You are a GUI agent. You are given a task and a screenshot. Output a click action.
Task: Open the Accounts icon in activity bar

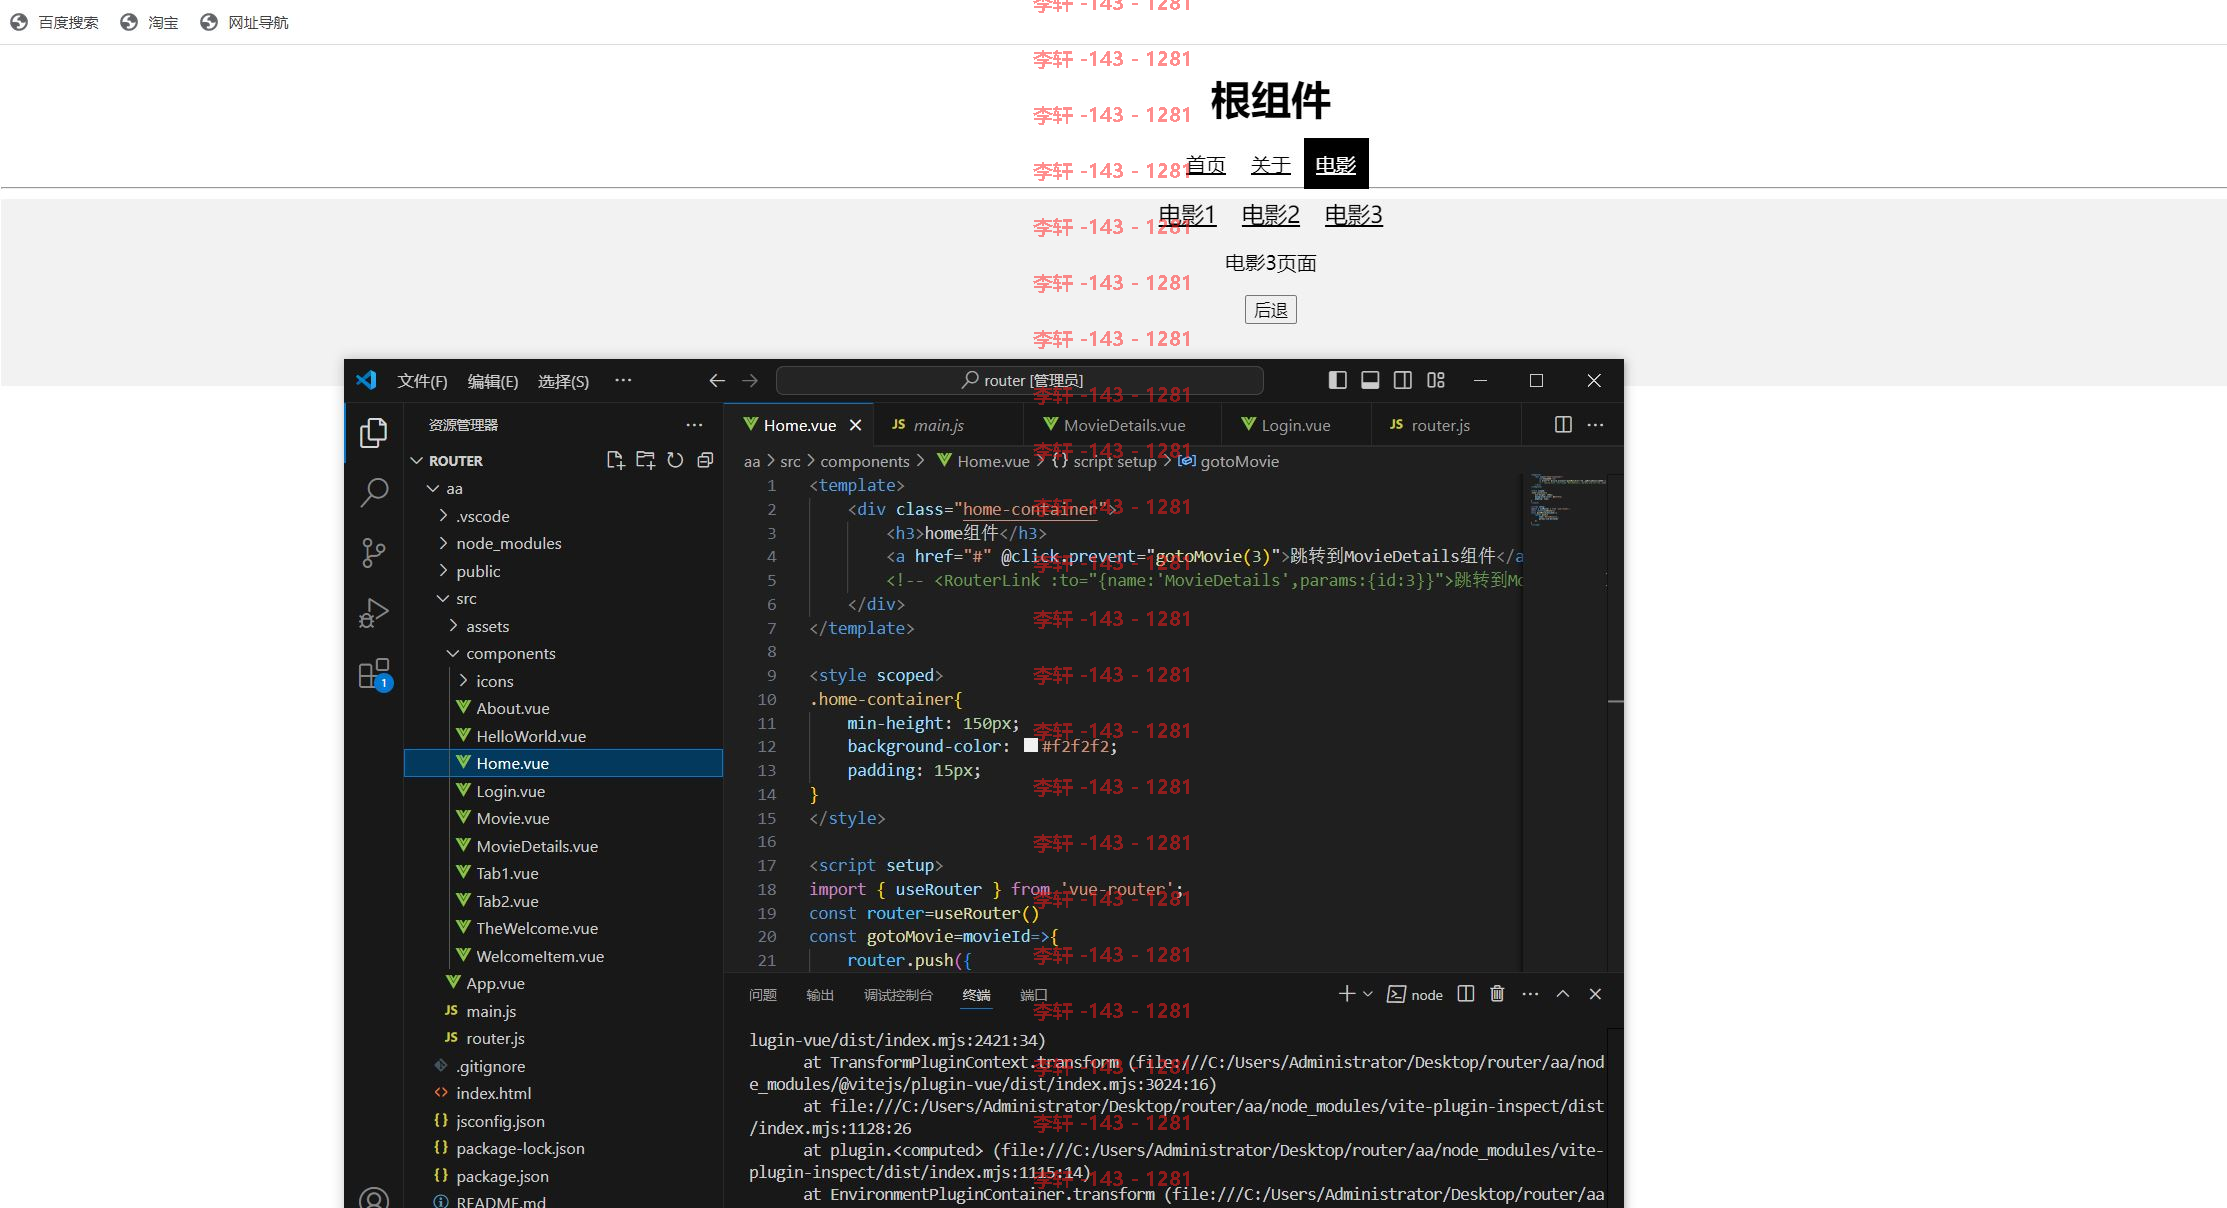coord(374,1198)
